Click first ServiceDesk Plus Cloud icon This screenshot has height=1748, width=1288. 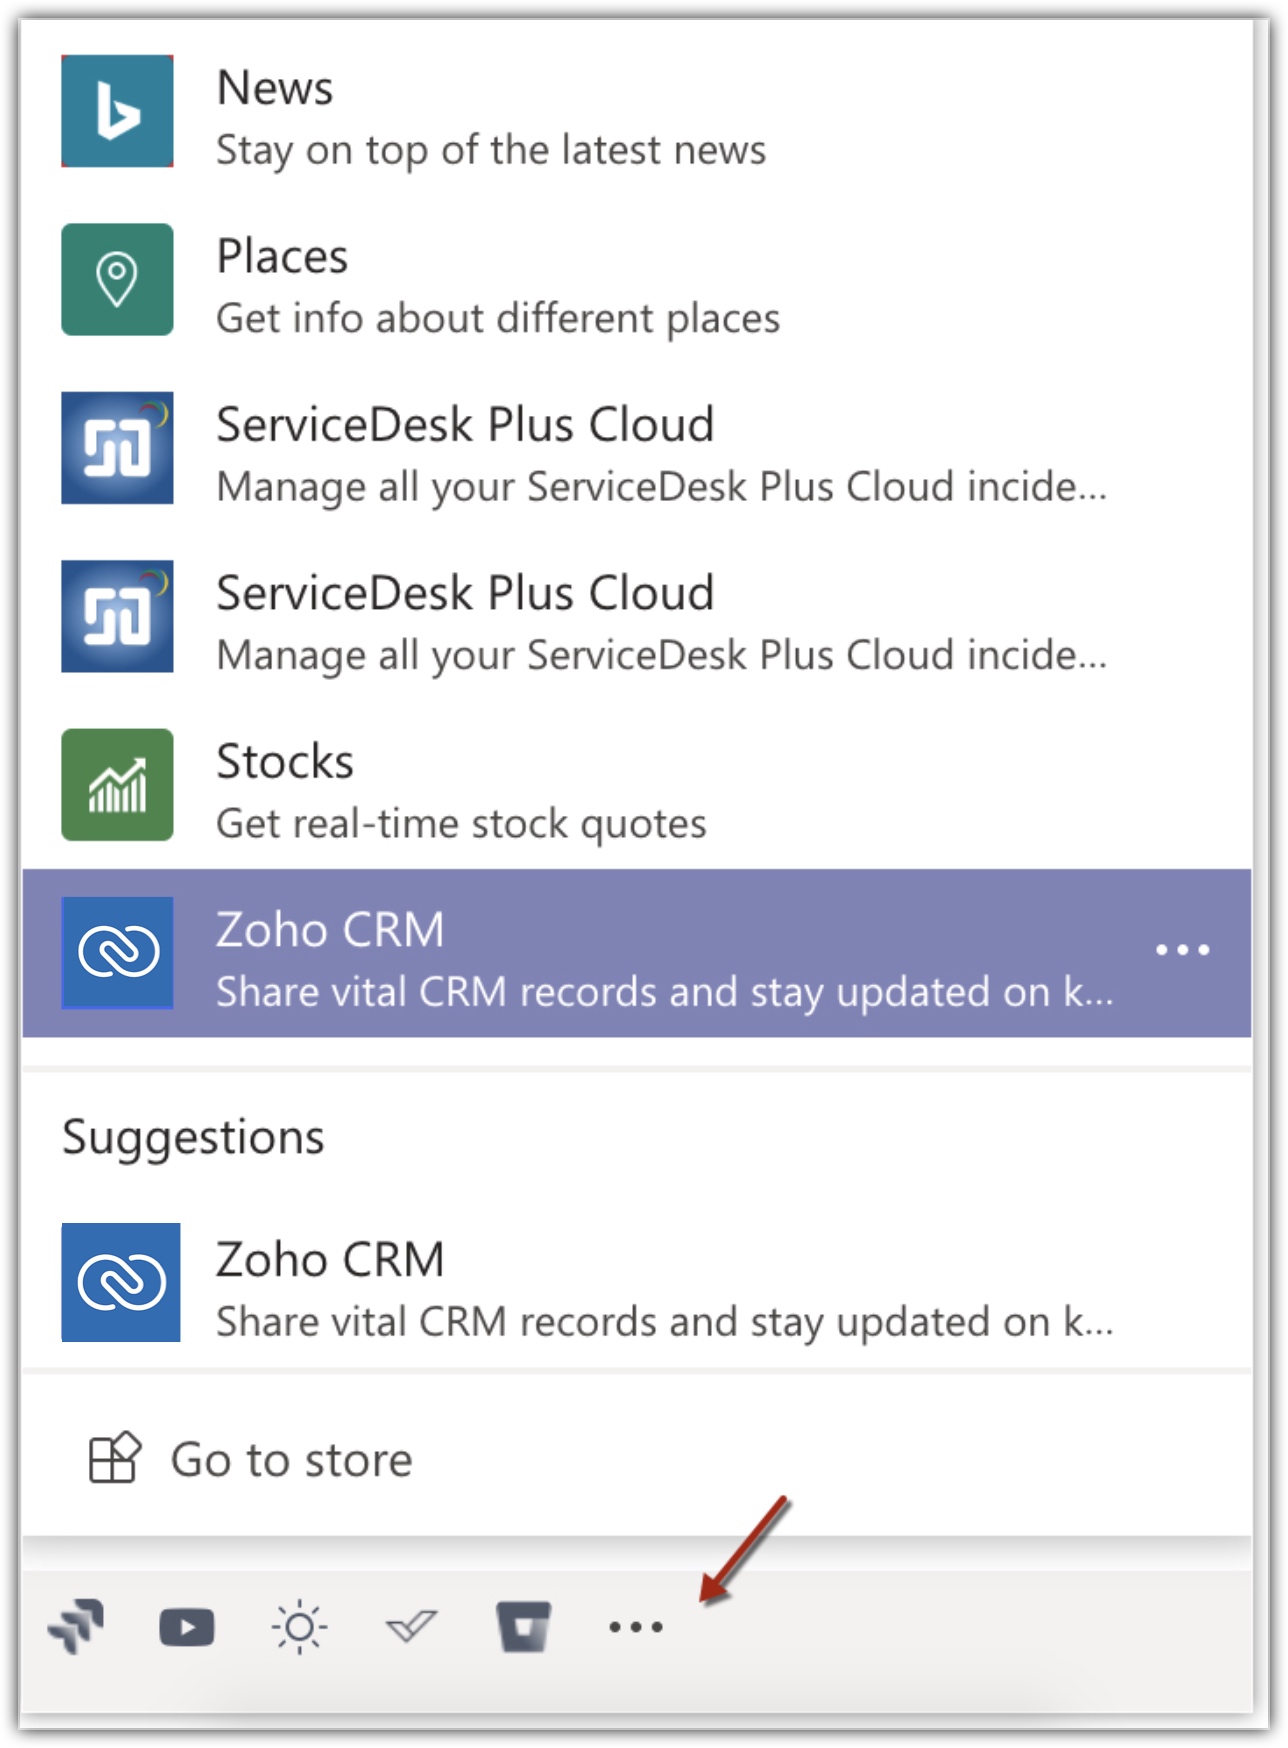click(x=117, y=447)
